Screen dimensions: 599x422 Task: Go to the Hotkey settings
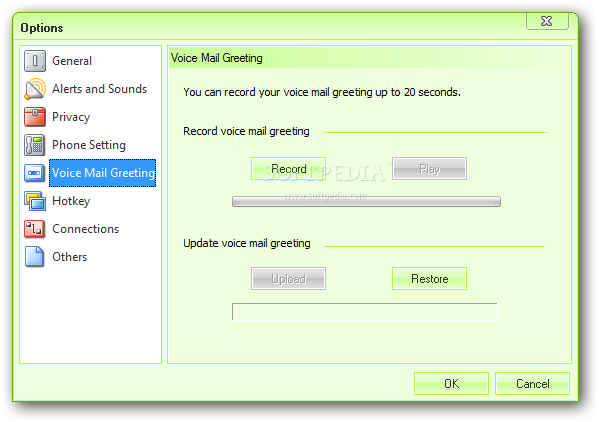click(71, 200)
